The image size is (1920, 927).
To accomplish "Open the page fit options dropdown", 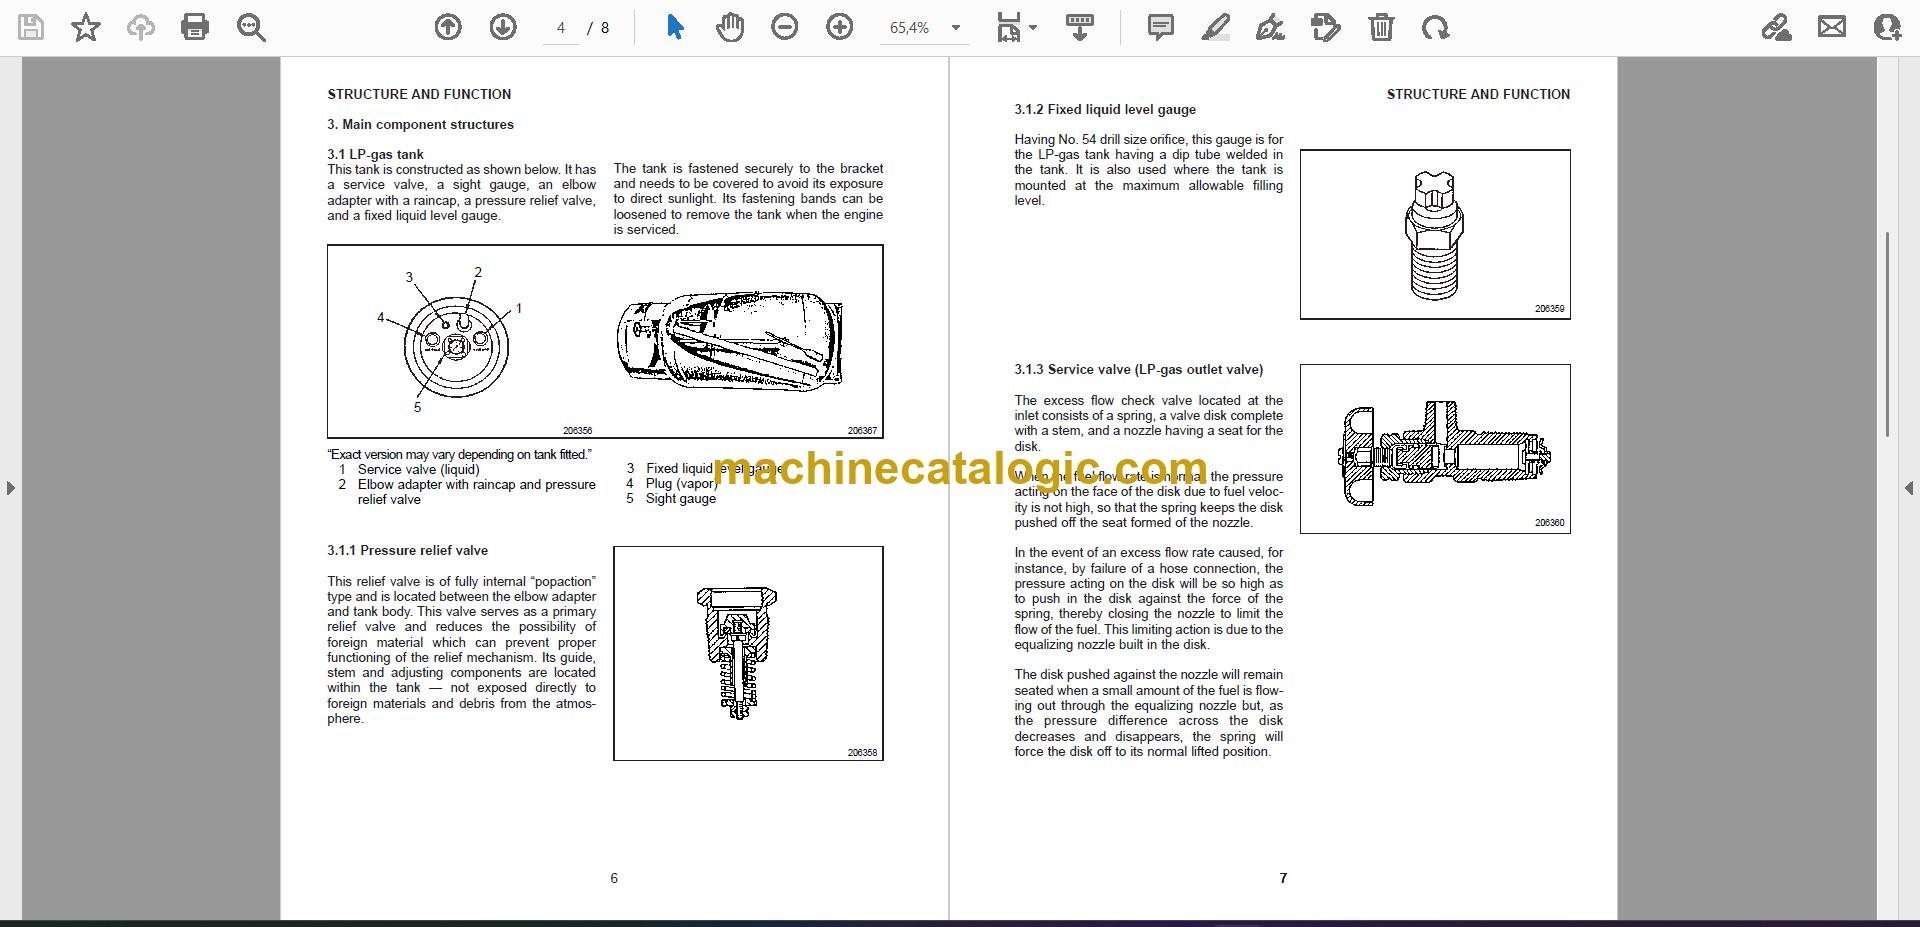I will (x=1016, y=28).
